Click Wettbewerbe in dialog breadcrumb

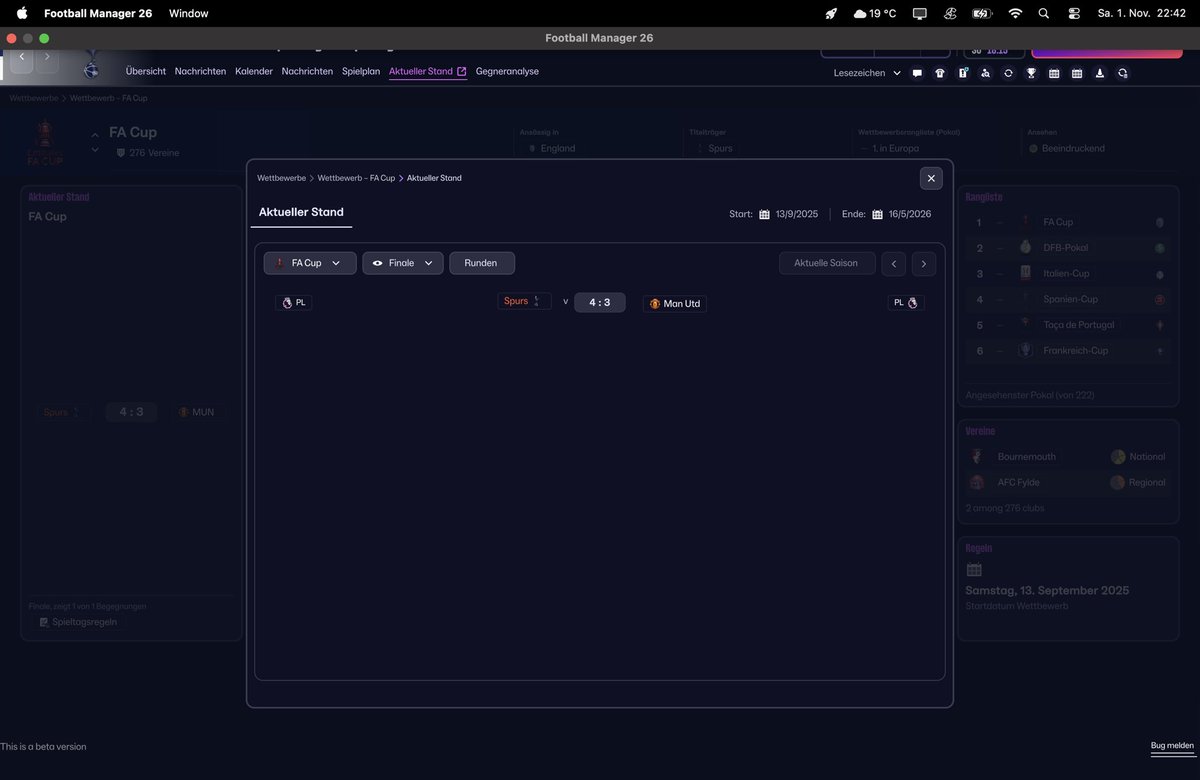[281, 178]
